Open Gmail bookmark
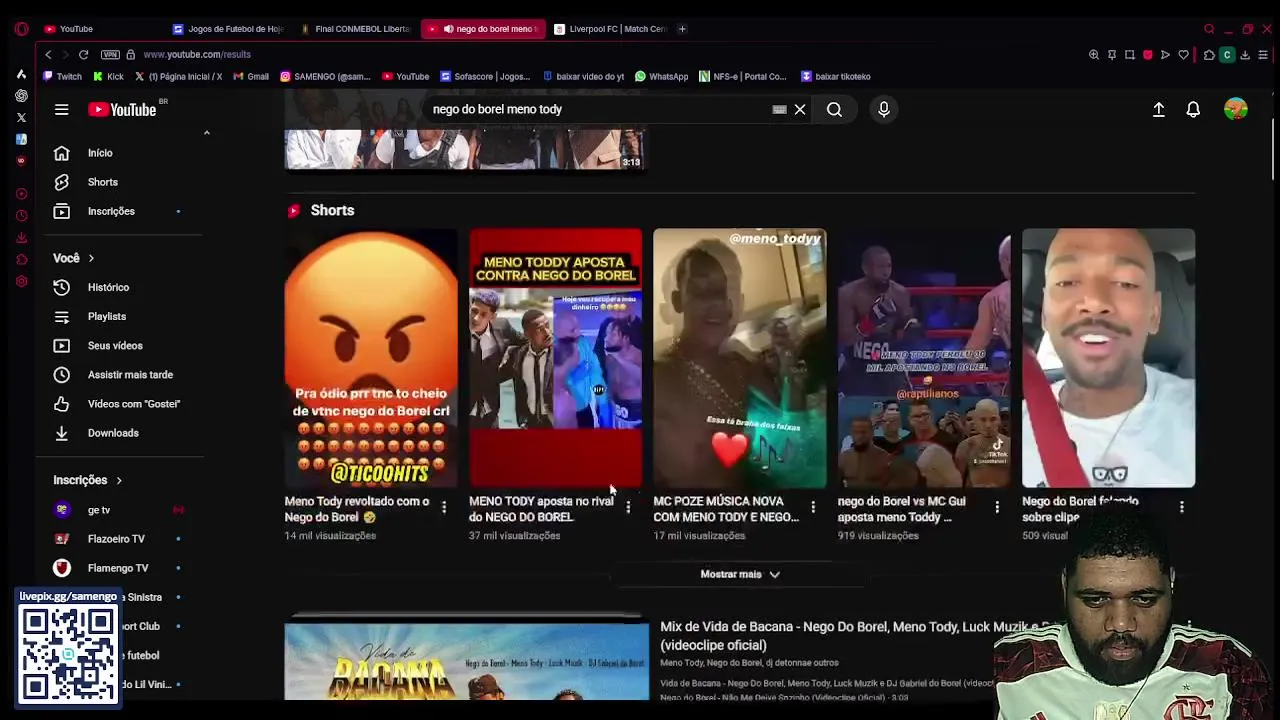Image resolution: width=1280 pixels, height=720 pixels. click(251, 77)
